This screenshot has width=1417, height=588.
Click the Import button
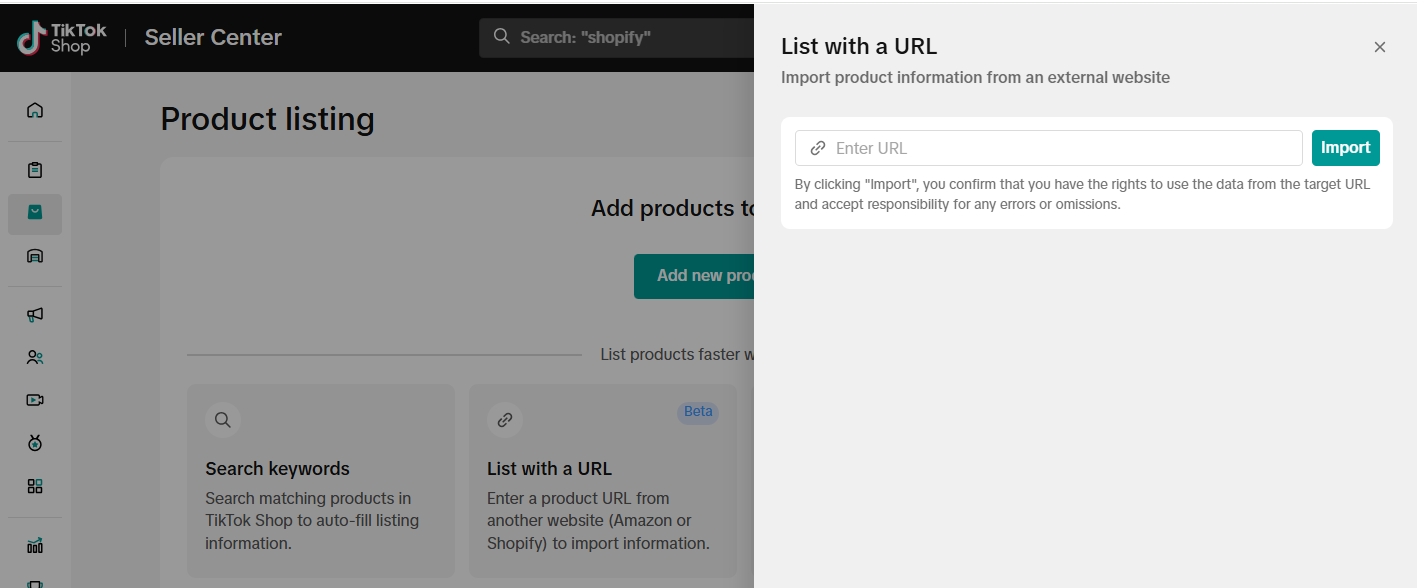click(x=1345, y=148)
